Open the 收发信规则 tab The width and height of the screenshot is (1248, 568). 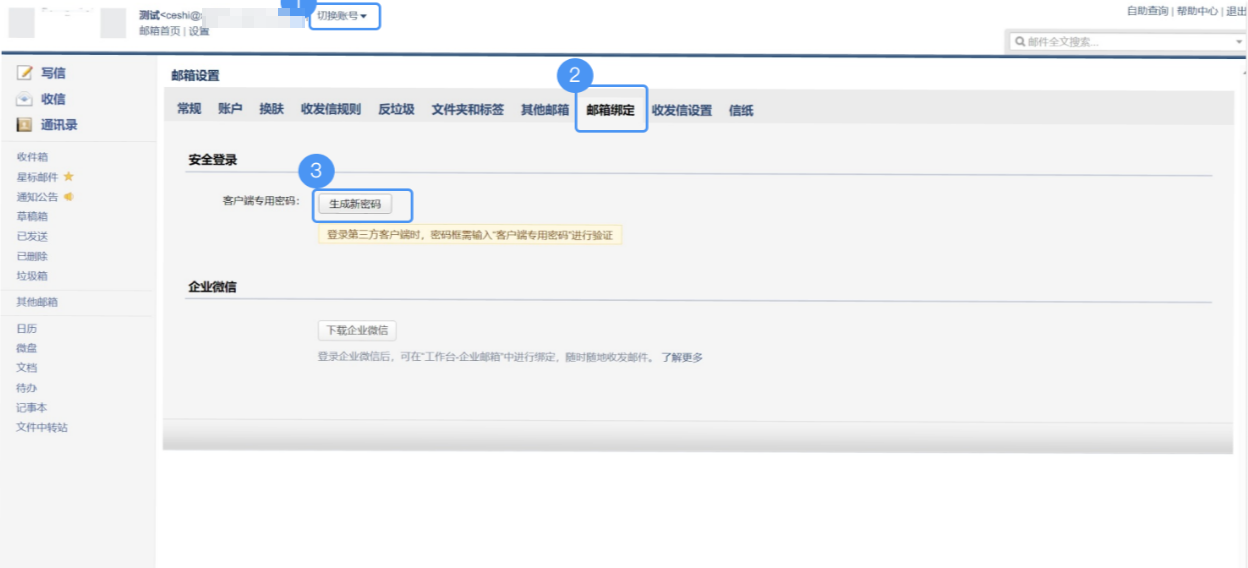pyautogui.click(x=331, y=110)
